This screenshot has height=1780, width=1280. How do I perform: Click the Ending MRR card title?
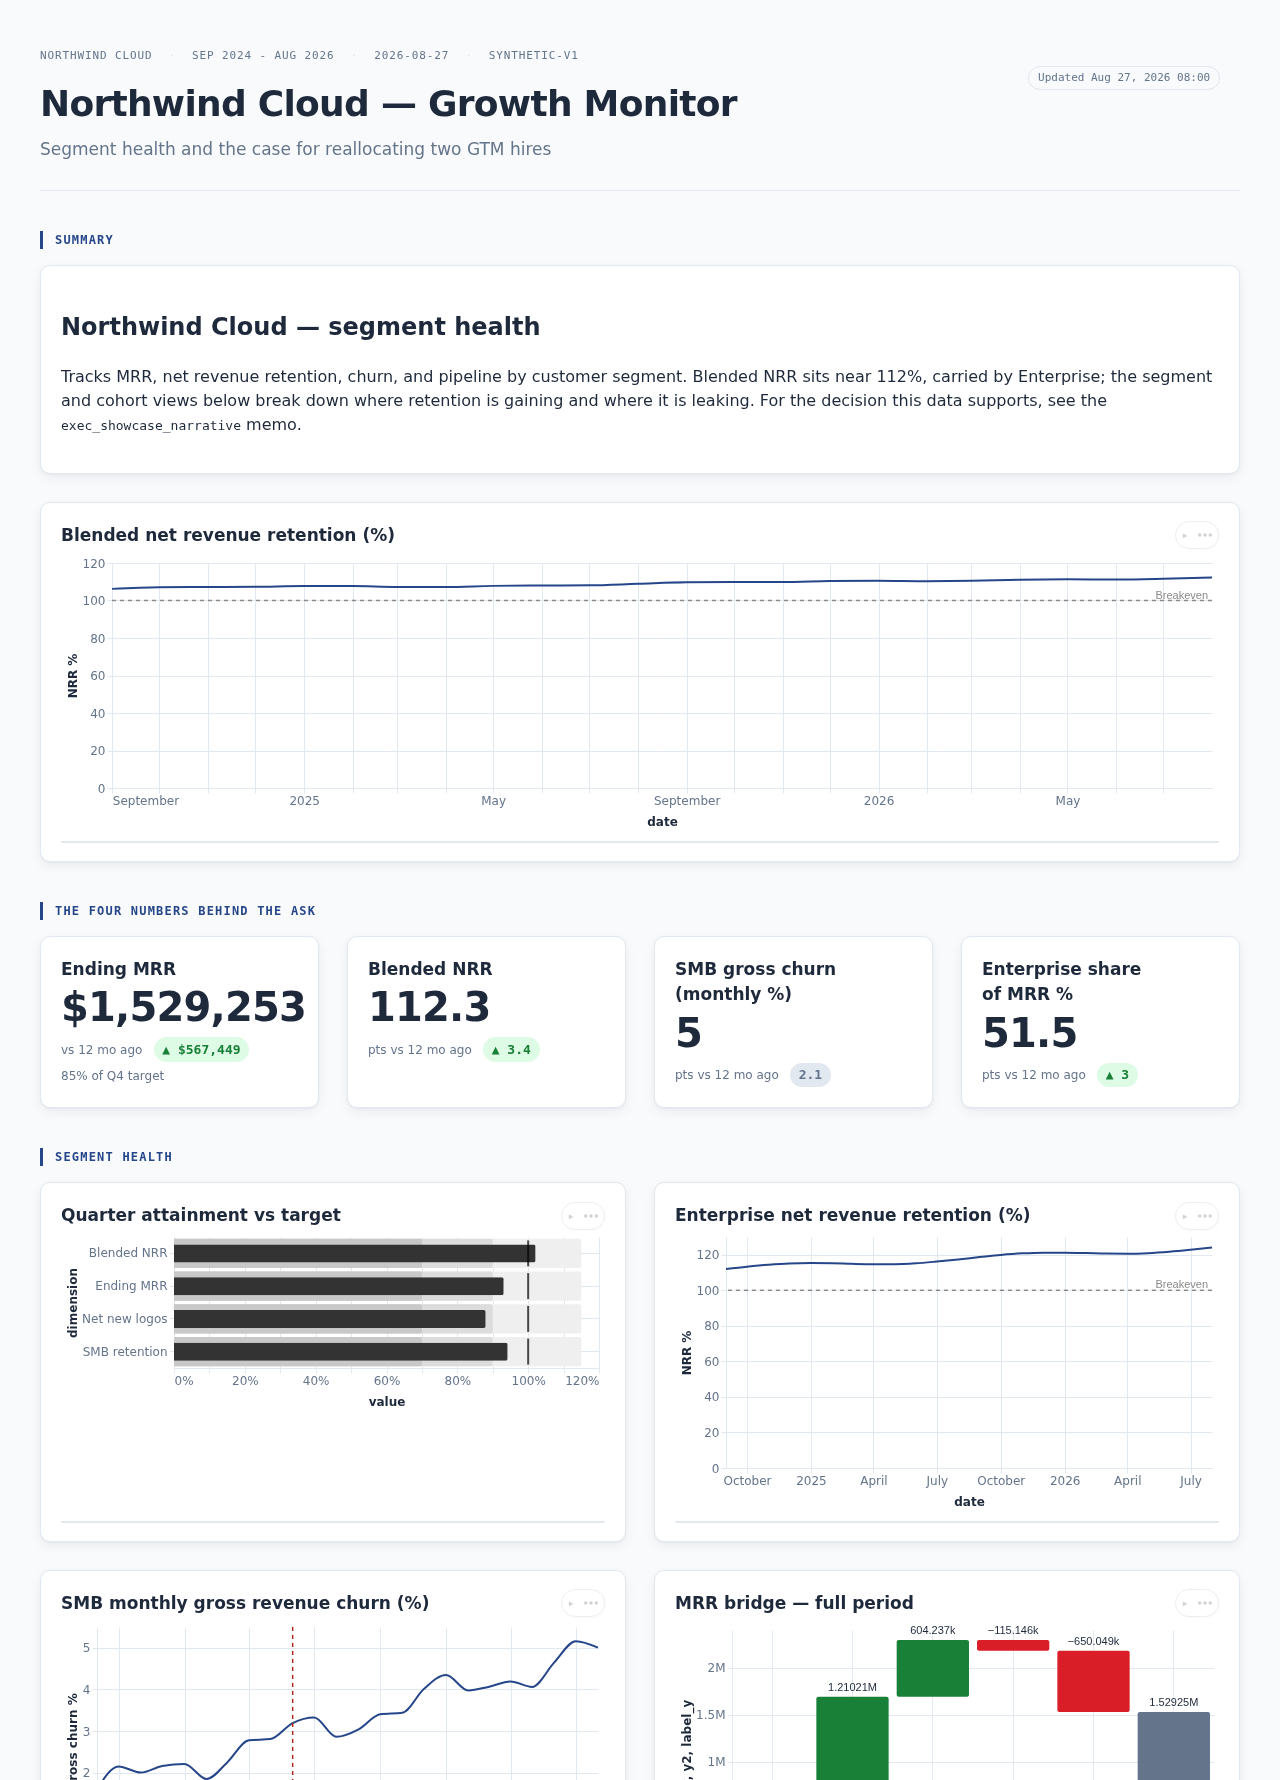click(118, 969)
